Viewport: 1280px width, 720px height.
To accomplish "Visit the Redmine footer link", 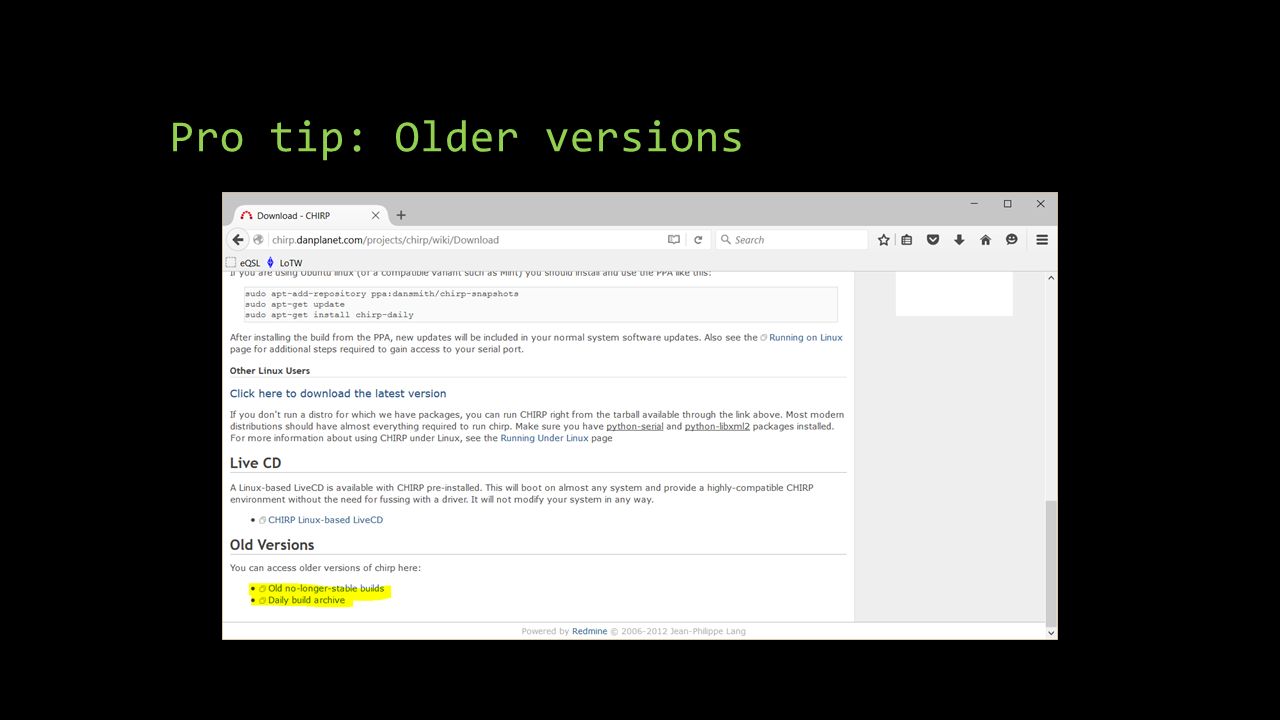I will (x=589, y=632).
